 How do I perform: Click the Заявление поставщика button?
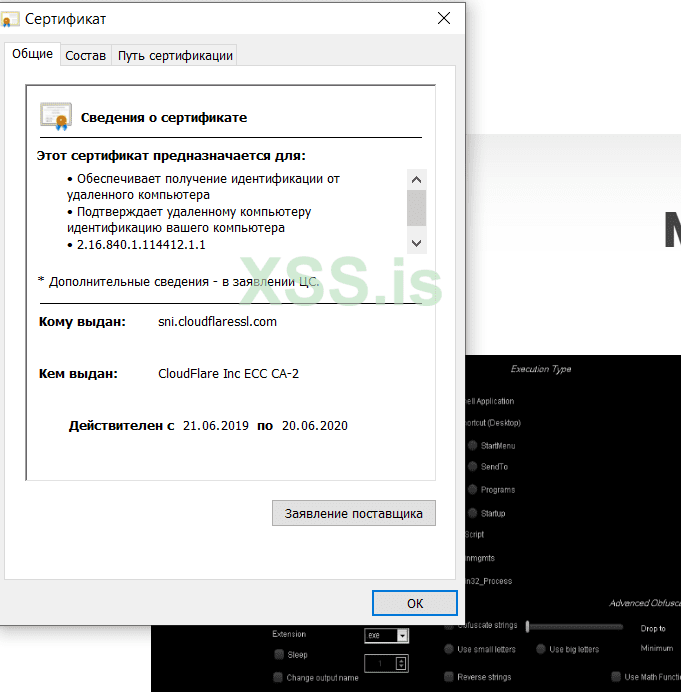pyautogui.click(x=354, y=513)
